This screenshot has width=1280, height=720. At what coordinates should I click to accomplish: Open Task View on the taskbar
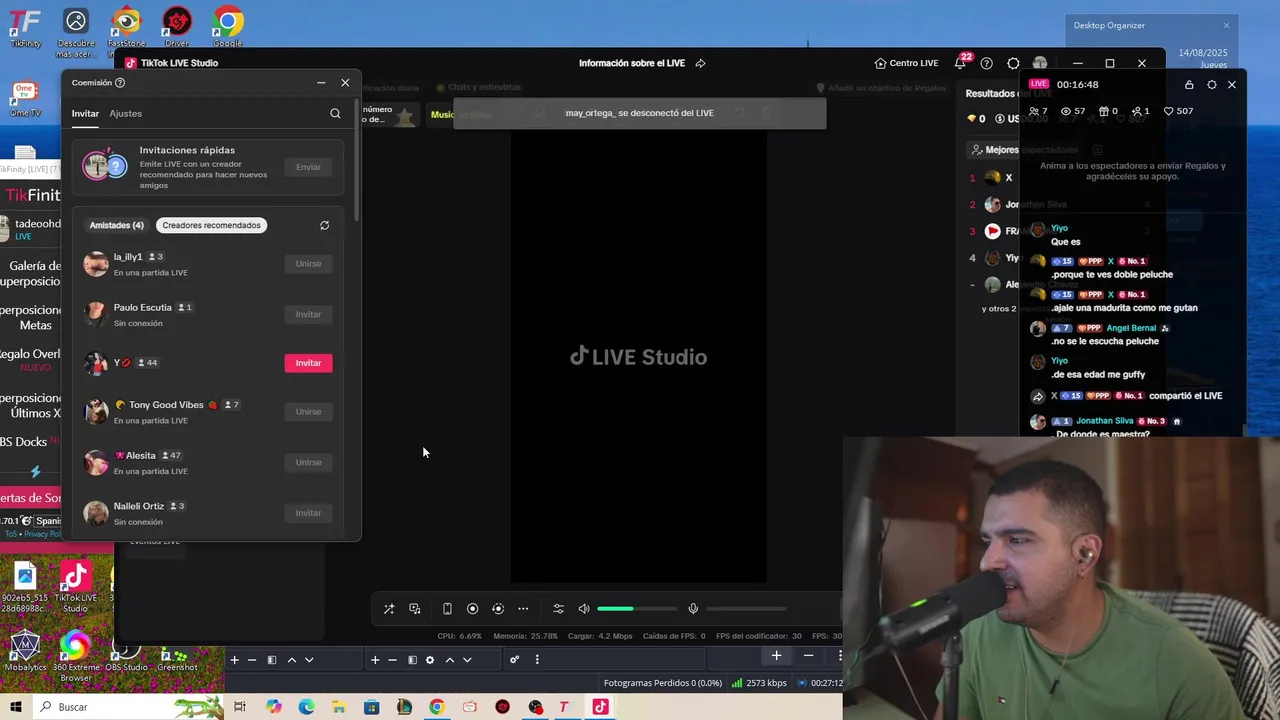point(240,707)
